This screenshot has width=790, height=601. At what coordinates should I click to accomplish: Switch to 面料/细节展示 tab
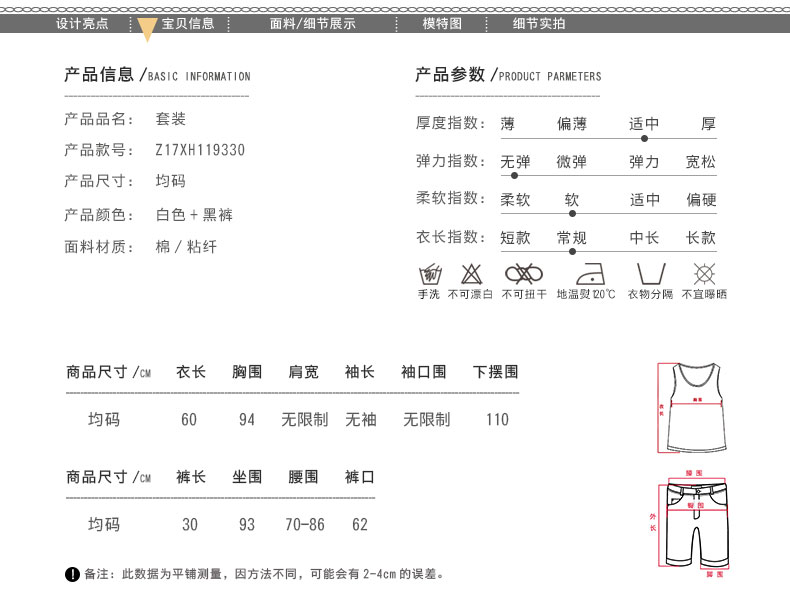(x=312, y=24)
